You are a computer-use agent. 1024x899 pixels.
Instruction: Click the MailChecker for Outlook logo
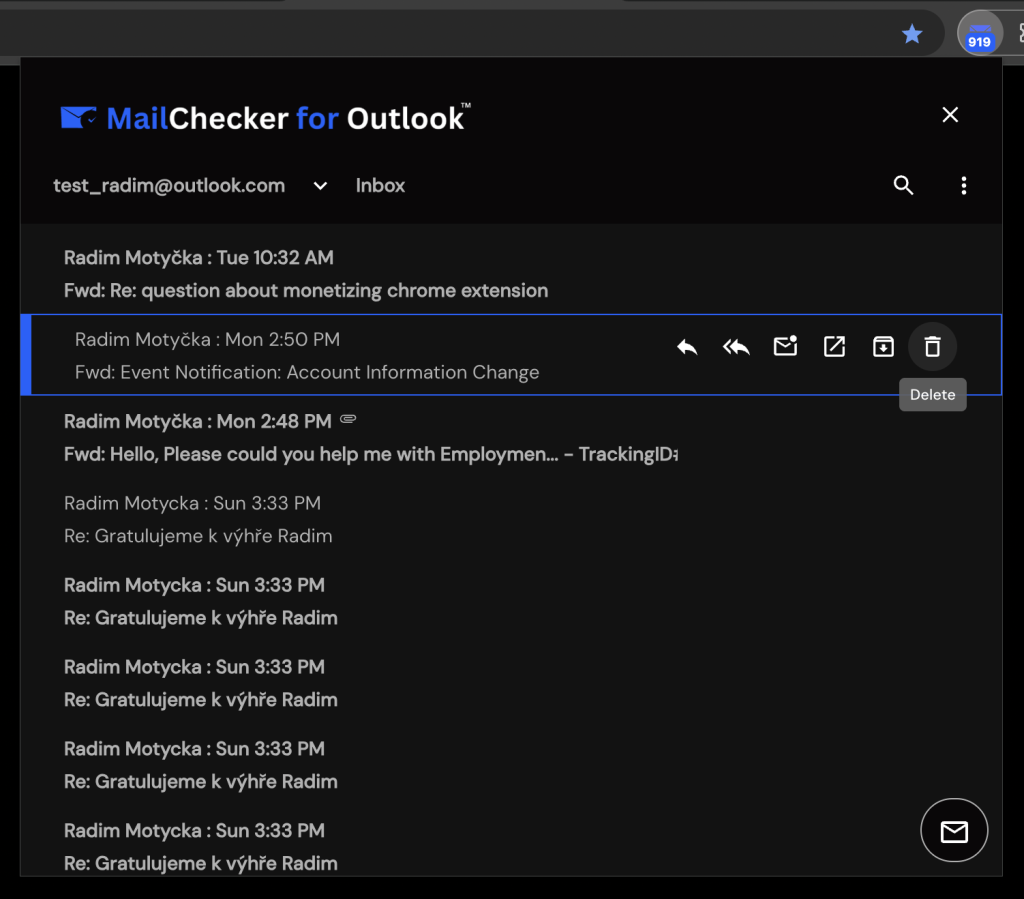click(x=266, y=118)
